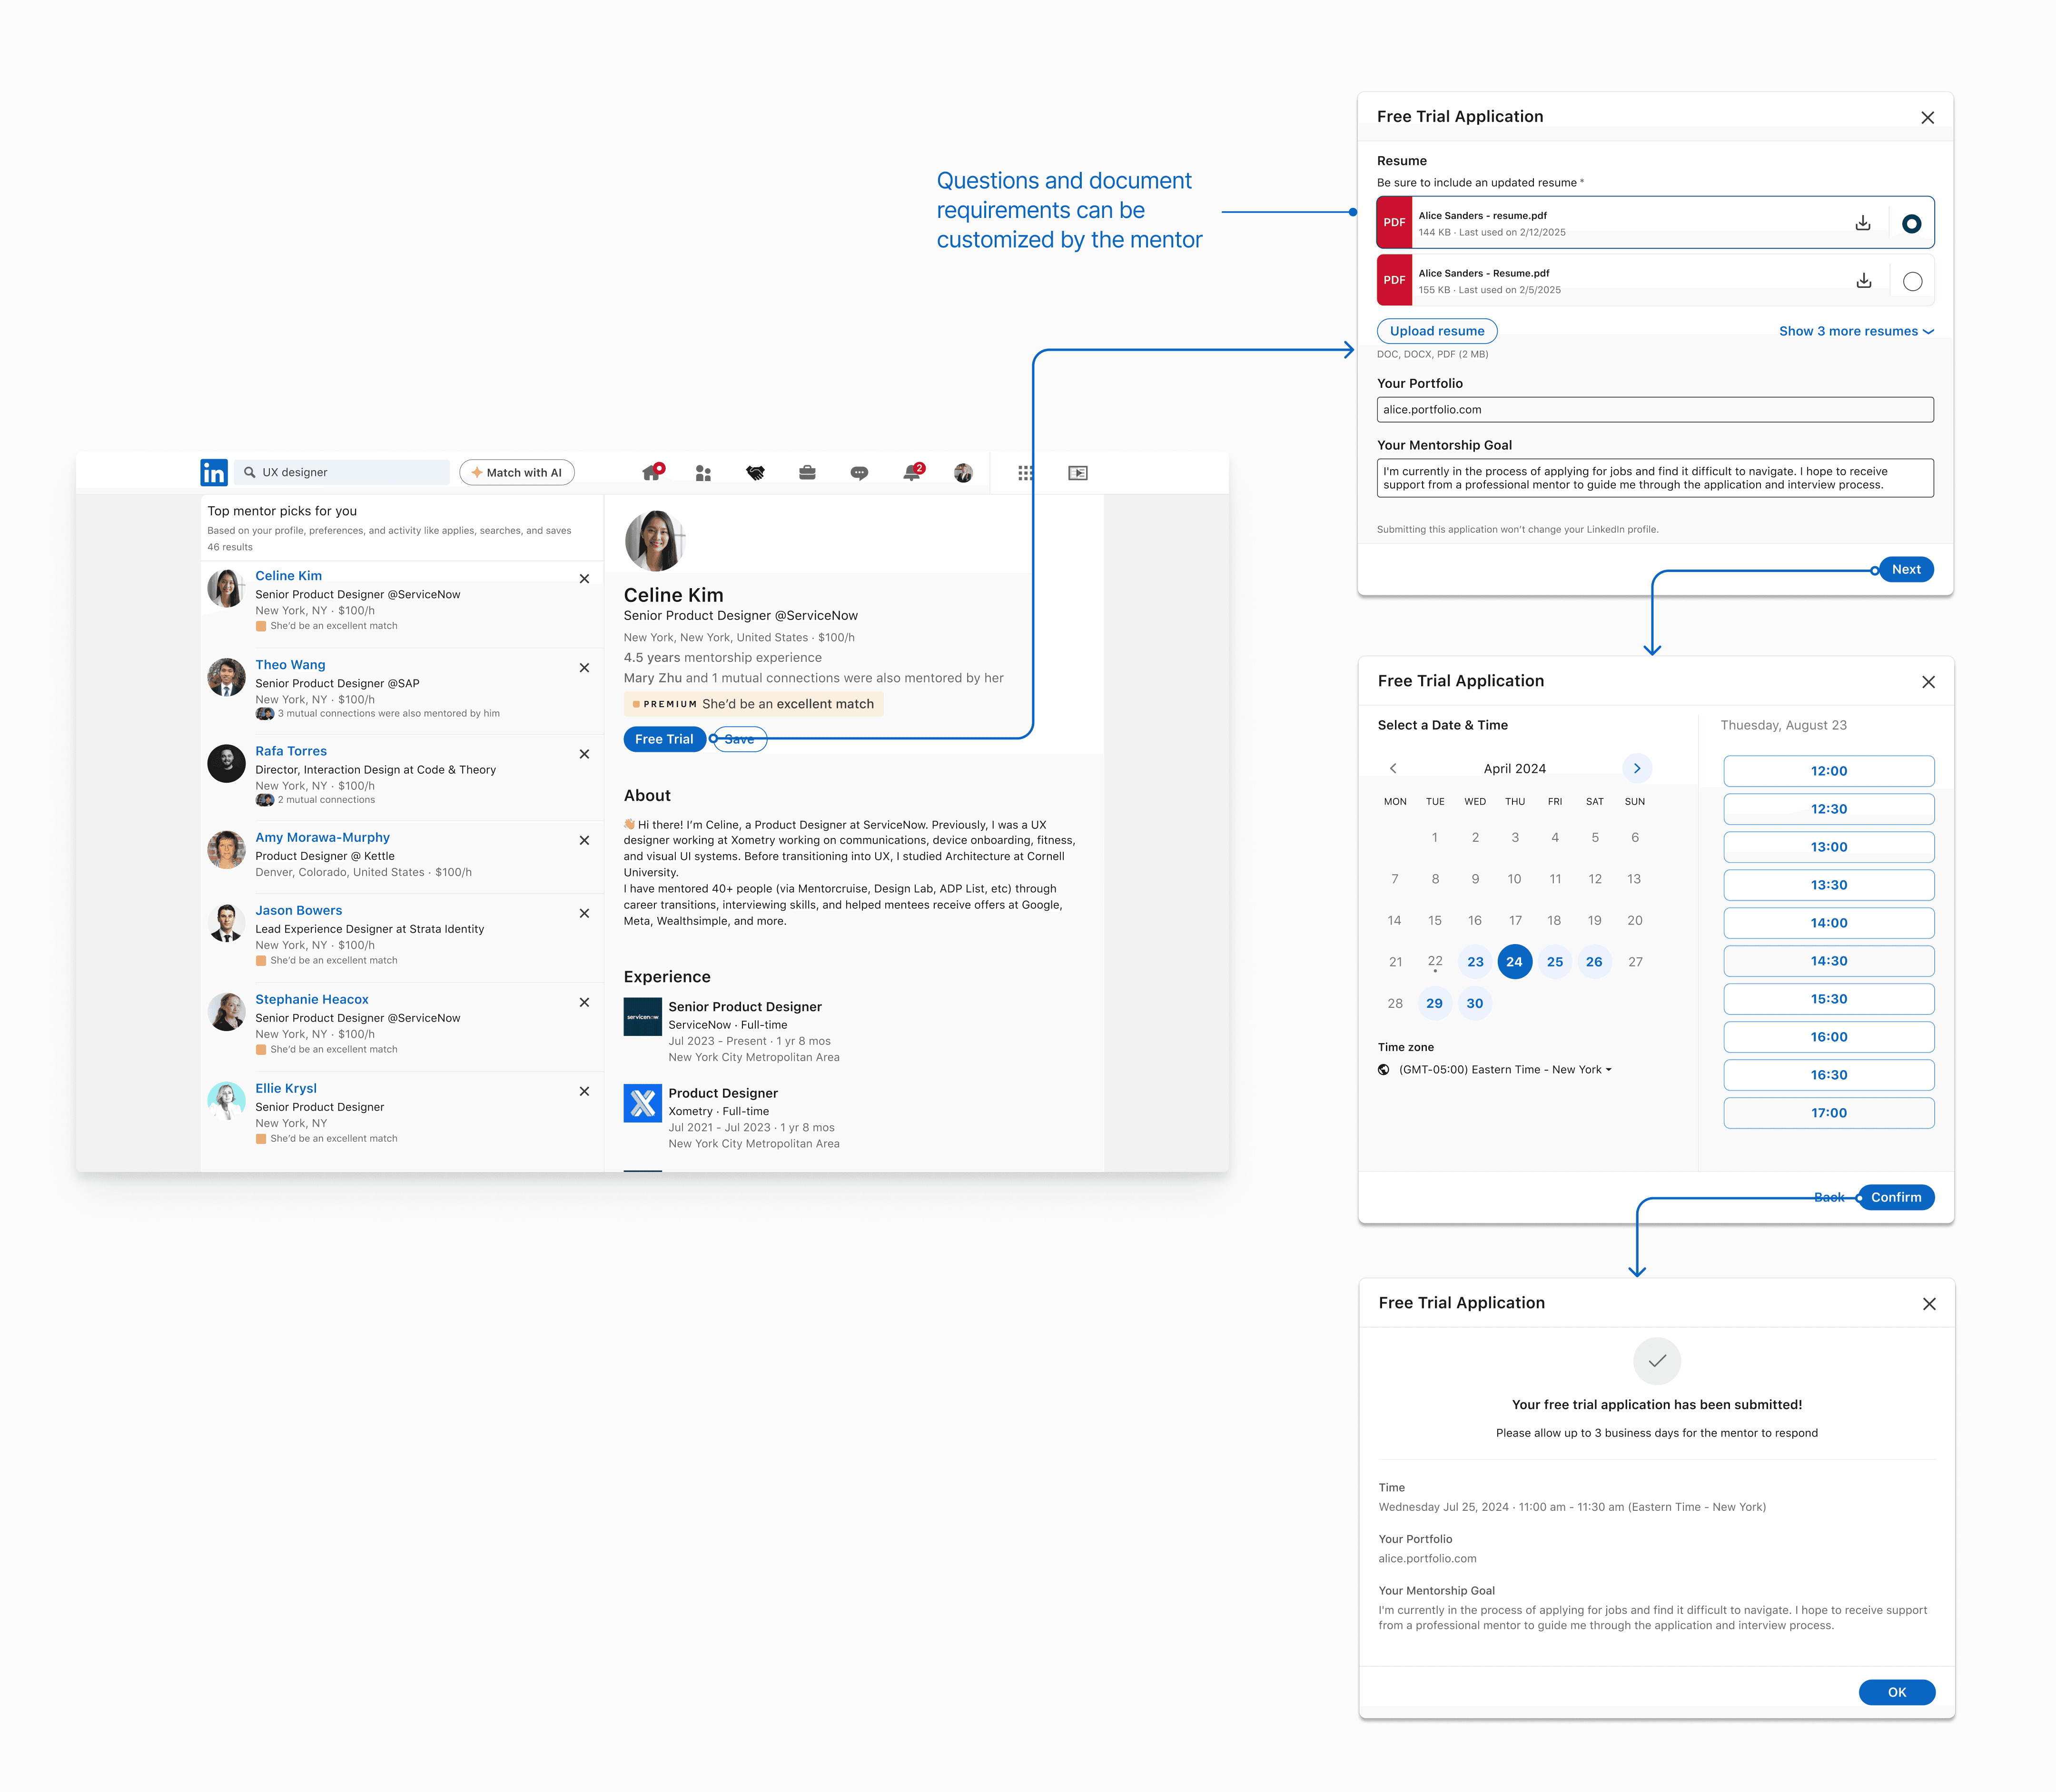Click the Your Portfolio input field

1654,410
